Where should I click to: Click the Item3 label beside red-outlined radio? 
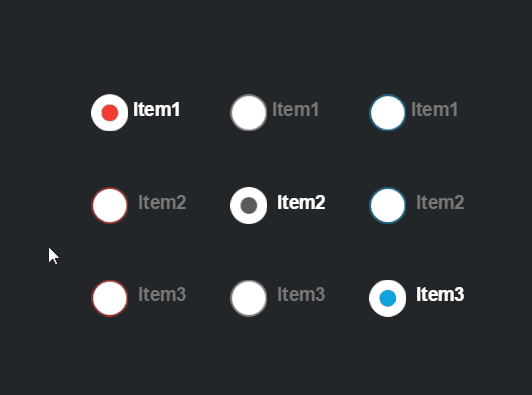162,294
